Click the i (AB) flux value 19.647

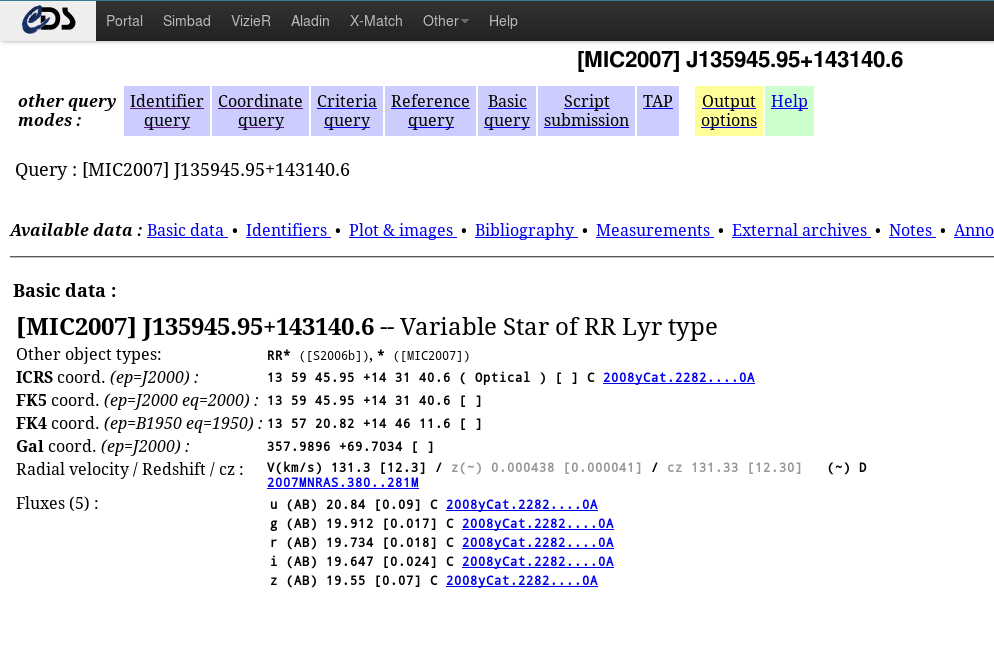click(350, 562)
